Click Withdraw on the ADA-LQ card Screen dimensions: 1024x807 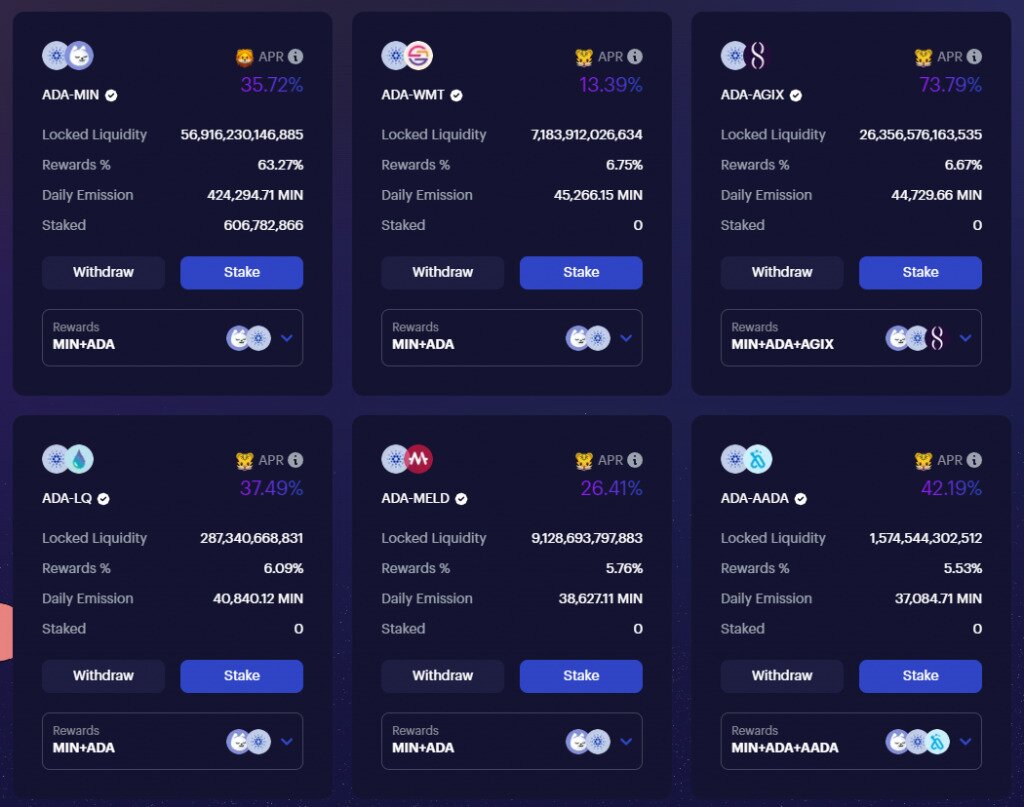coord(103,676)
